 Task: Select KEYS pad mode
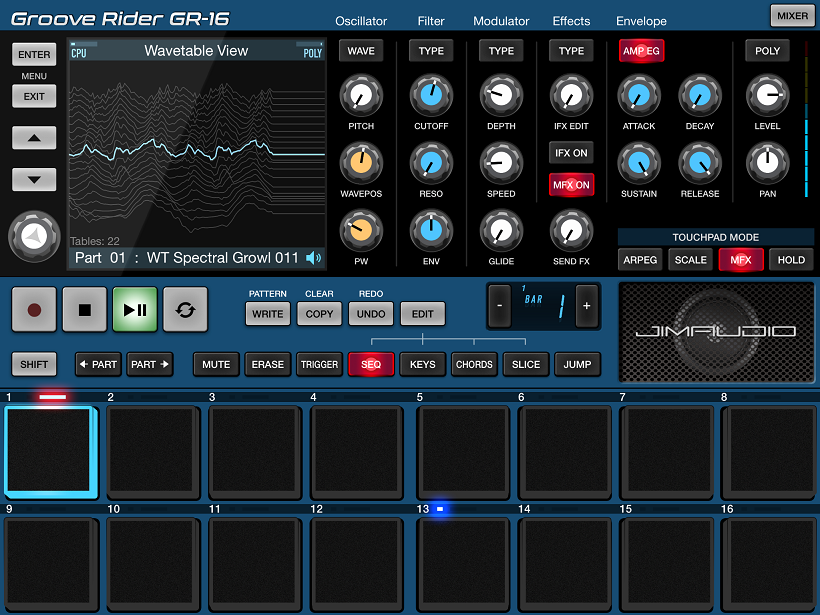(x=423, y=365)
